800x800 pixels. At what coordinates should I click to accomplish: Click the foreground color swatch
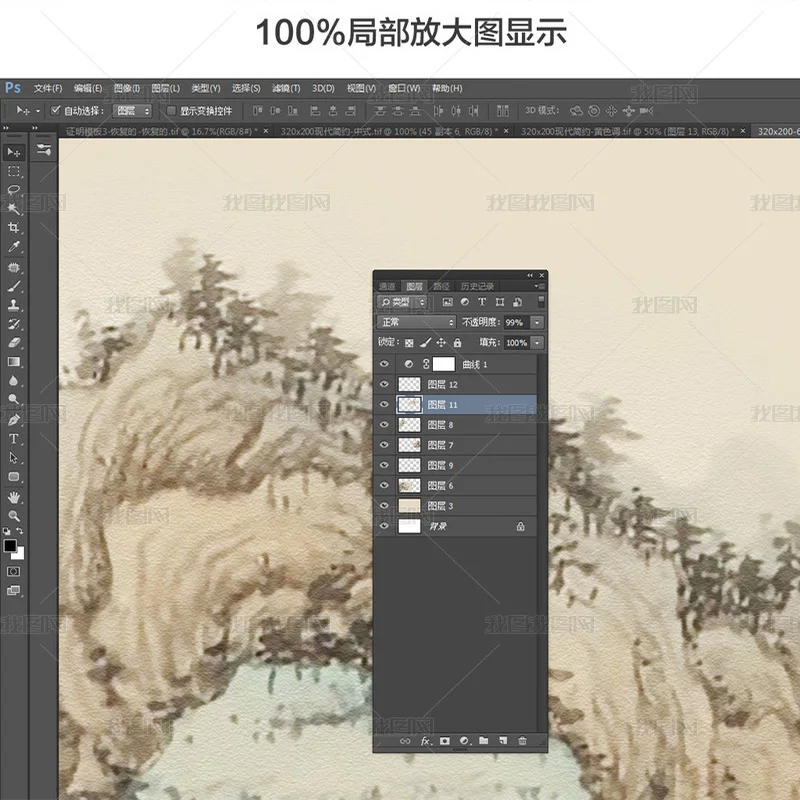point(10,545)
